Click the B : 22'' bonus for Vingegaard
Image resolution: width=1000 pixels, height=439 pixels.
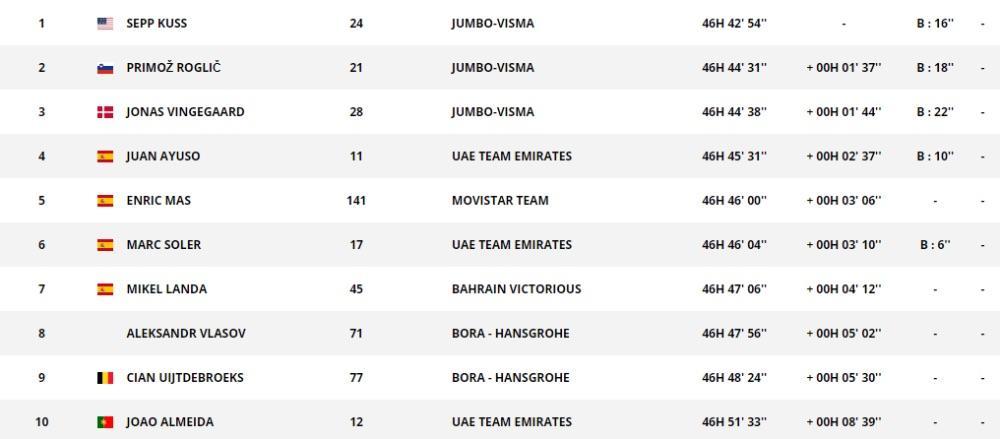936,112
